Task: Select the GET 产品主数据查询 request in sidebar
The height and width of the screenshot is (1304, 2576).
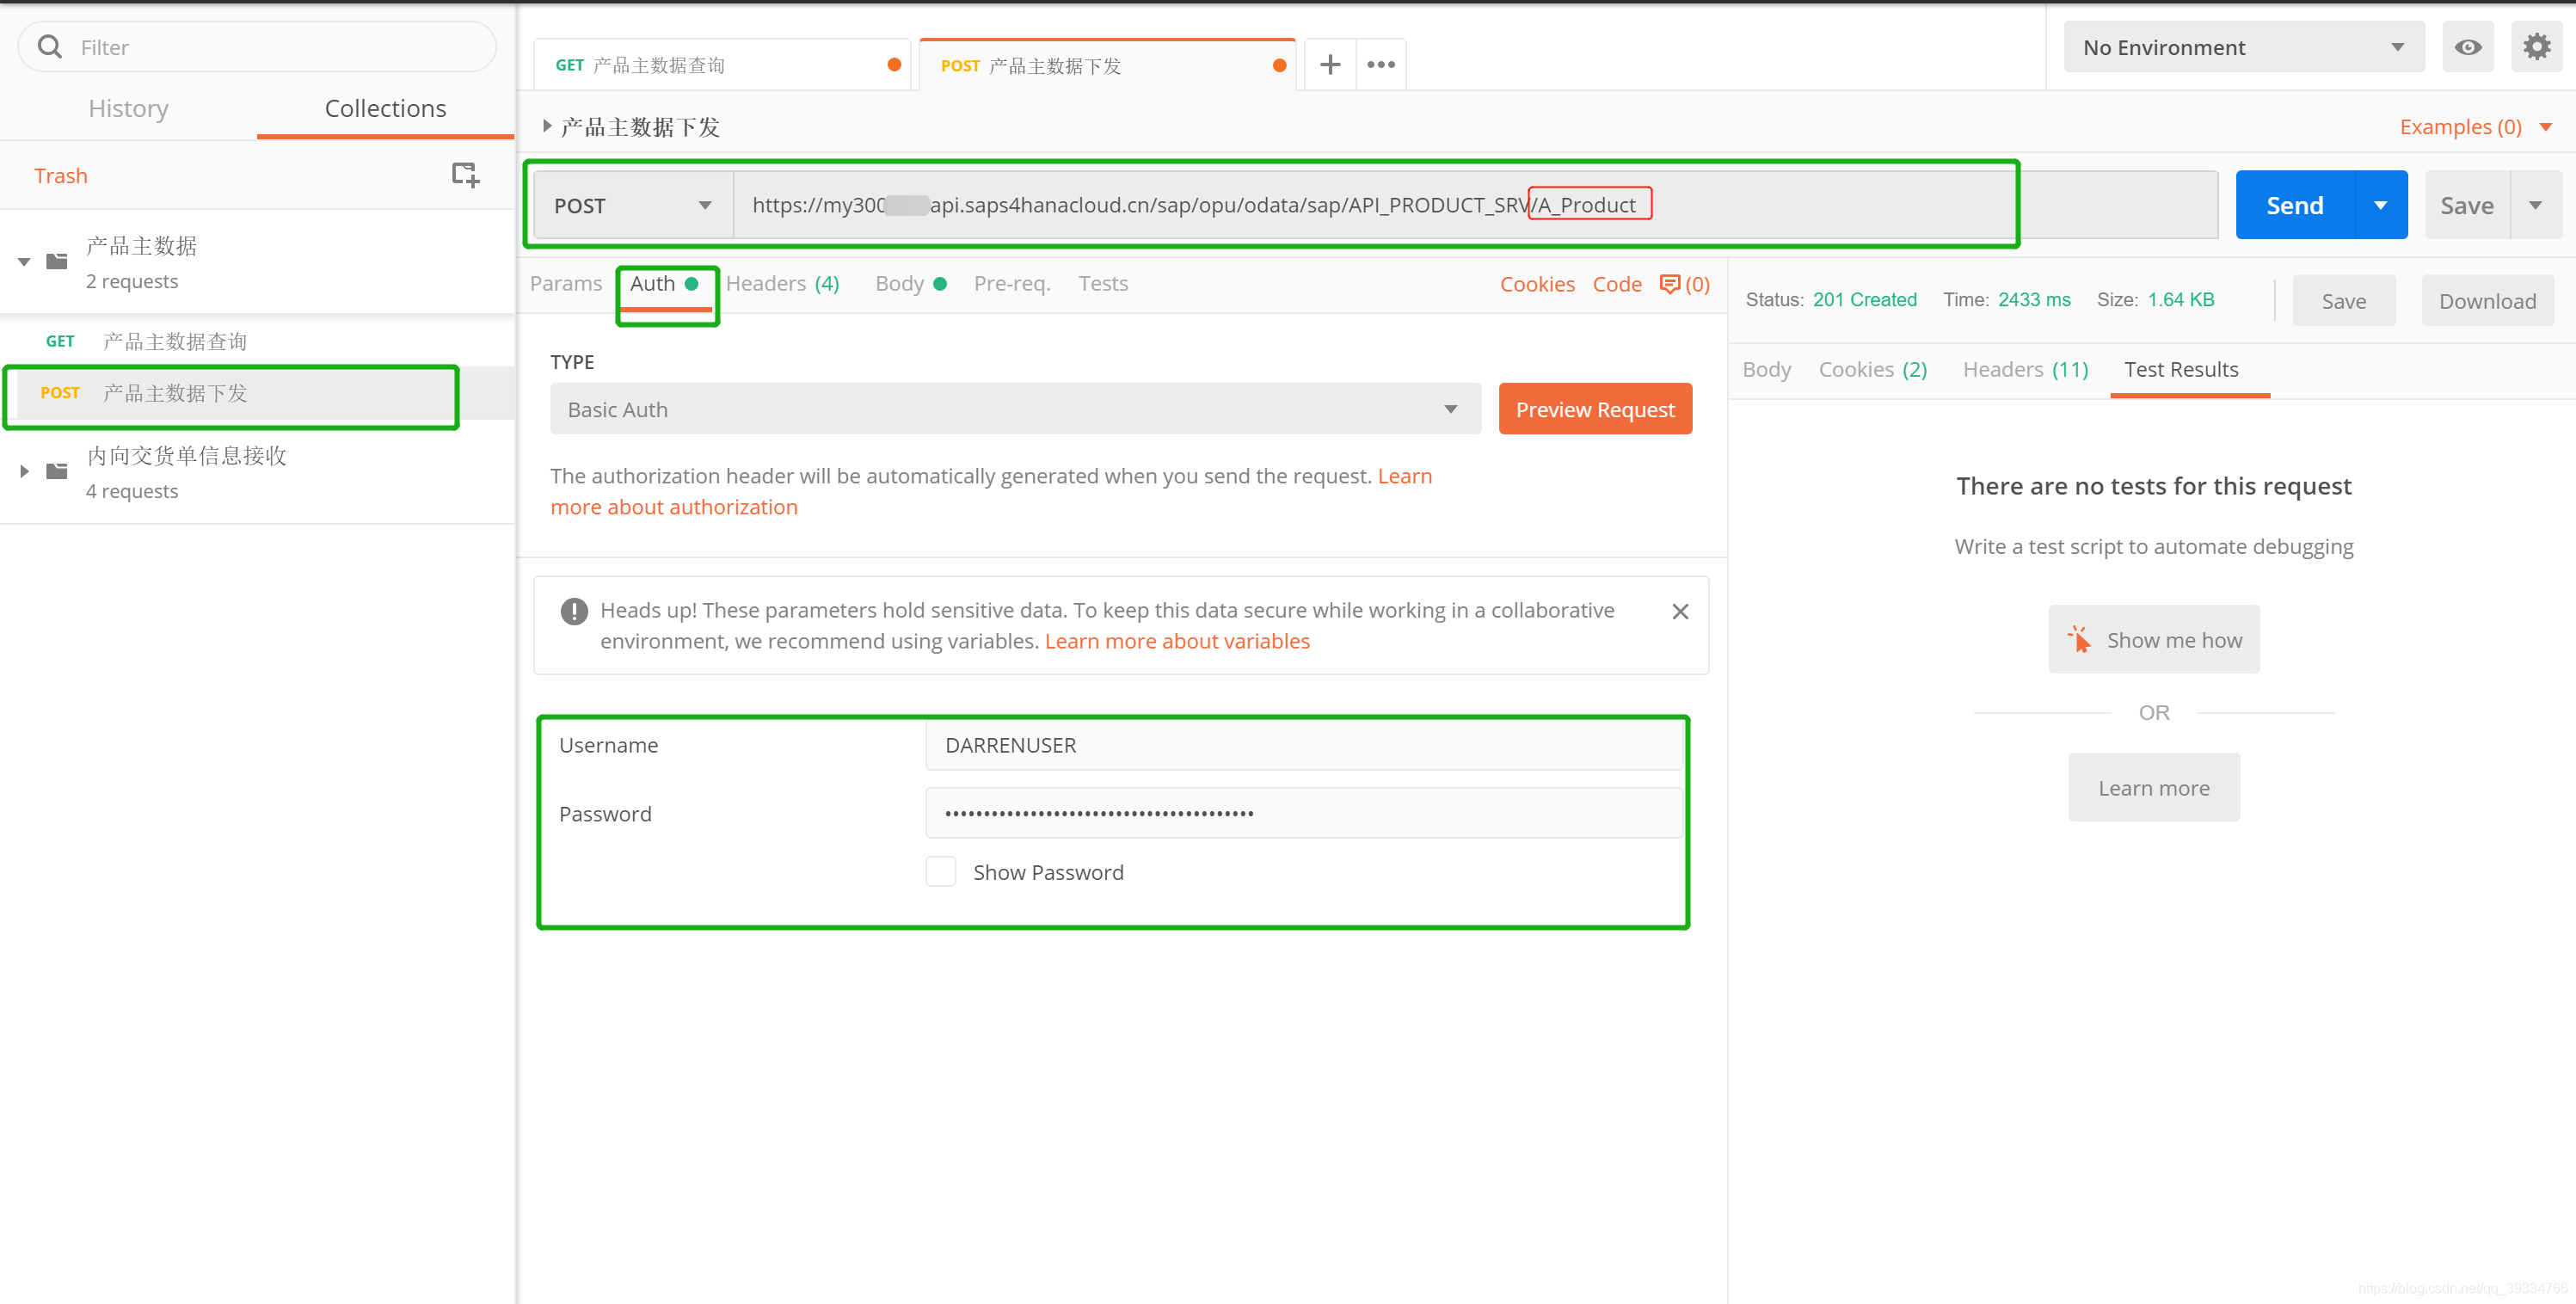Action: point(257,341)
